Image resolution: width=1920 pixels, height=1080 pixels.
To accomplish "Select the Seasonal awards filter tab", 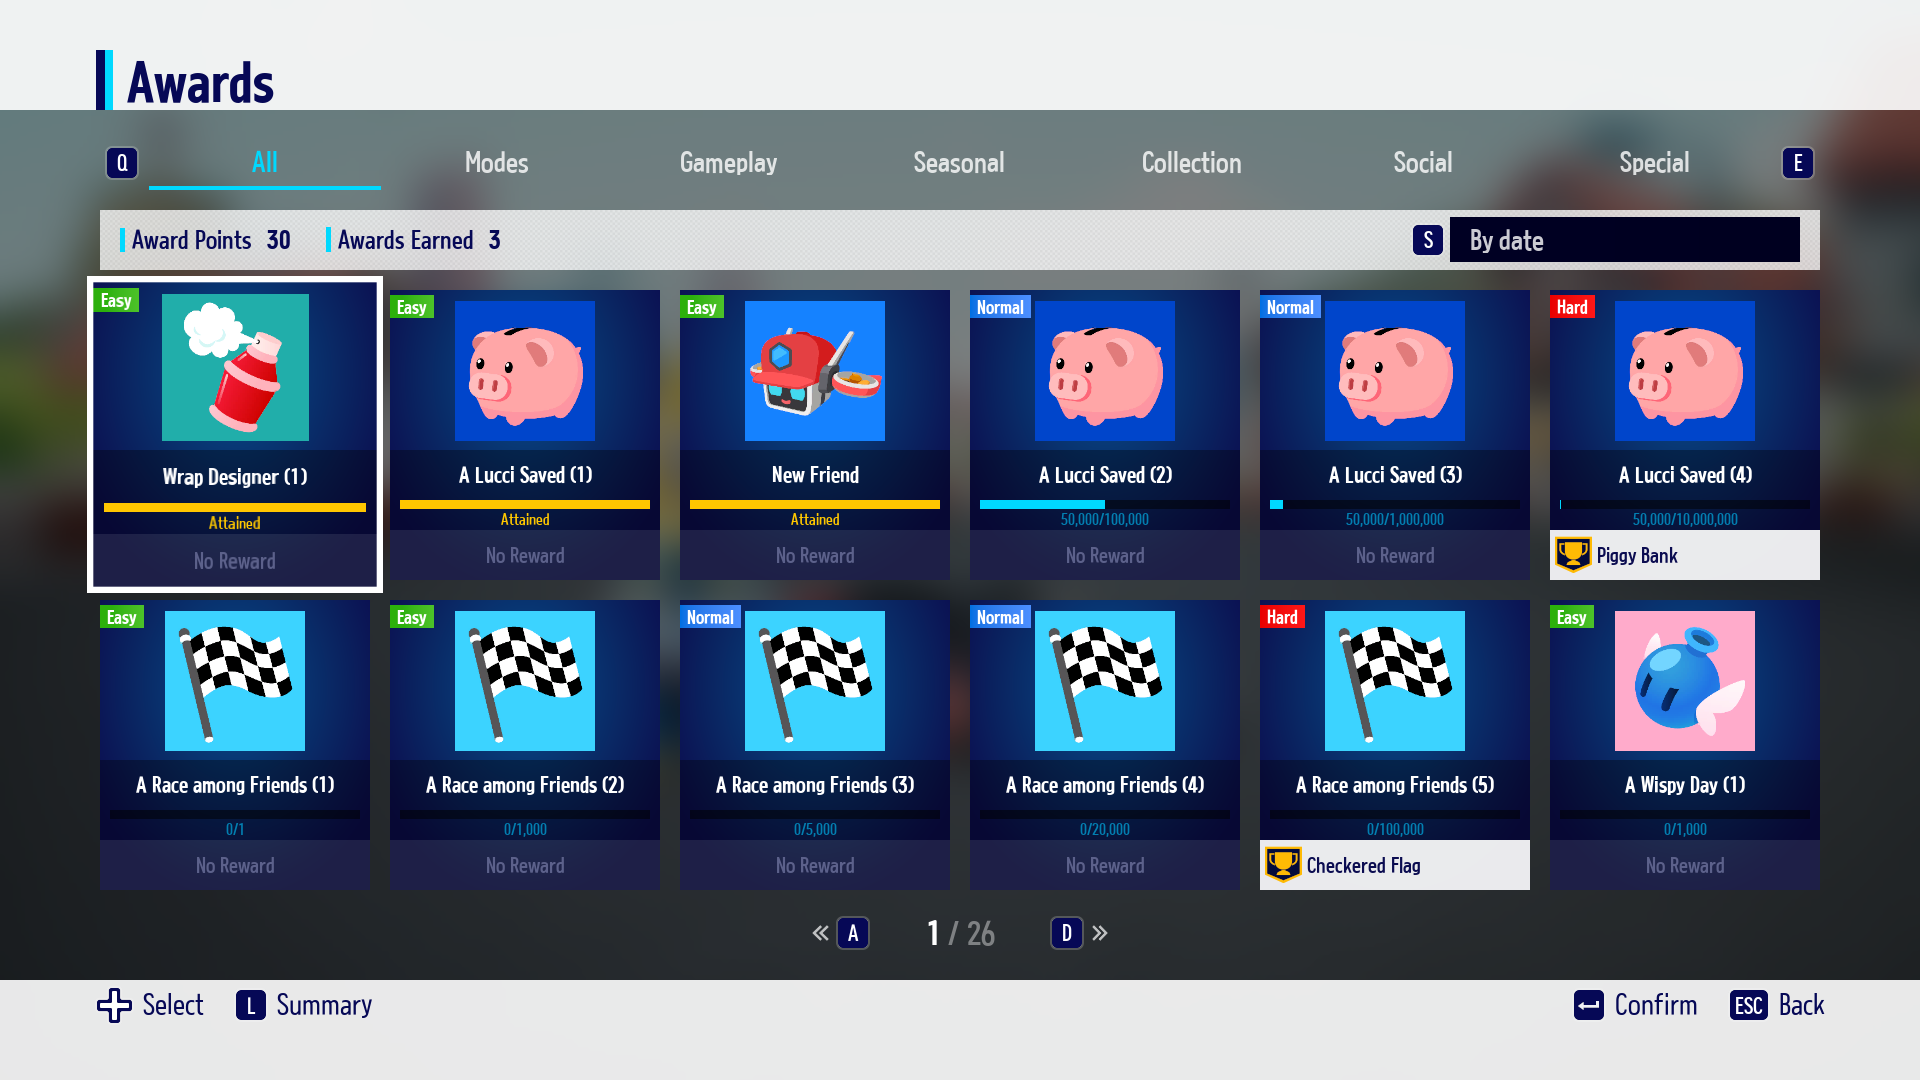I will click(x=959, y=161).
